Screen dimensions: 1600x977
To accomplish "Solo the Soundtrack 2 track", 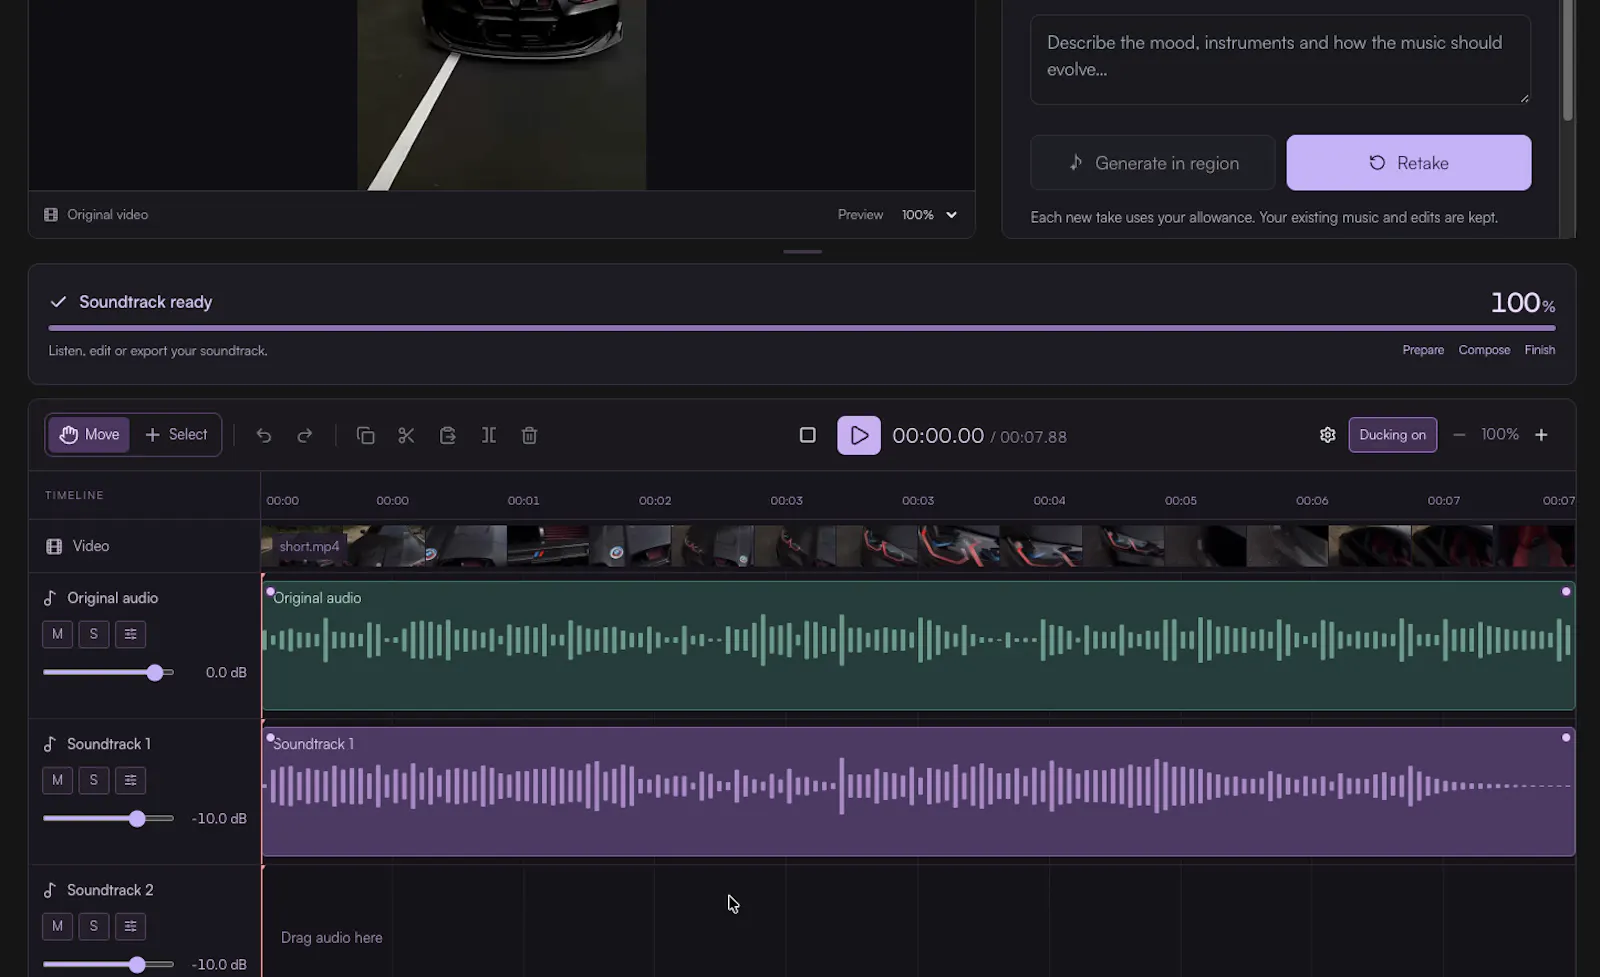I will [94, 926].
